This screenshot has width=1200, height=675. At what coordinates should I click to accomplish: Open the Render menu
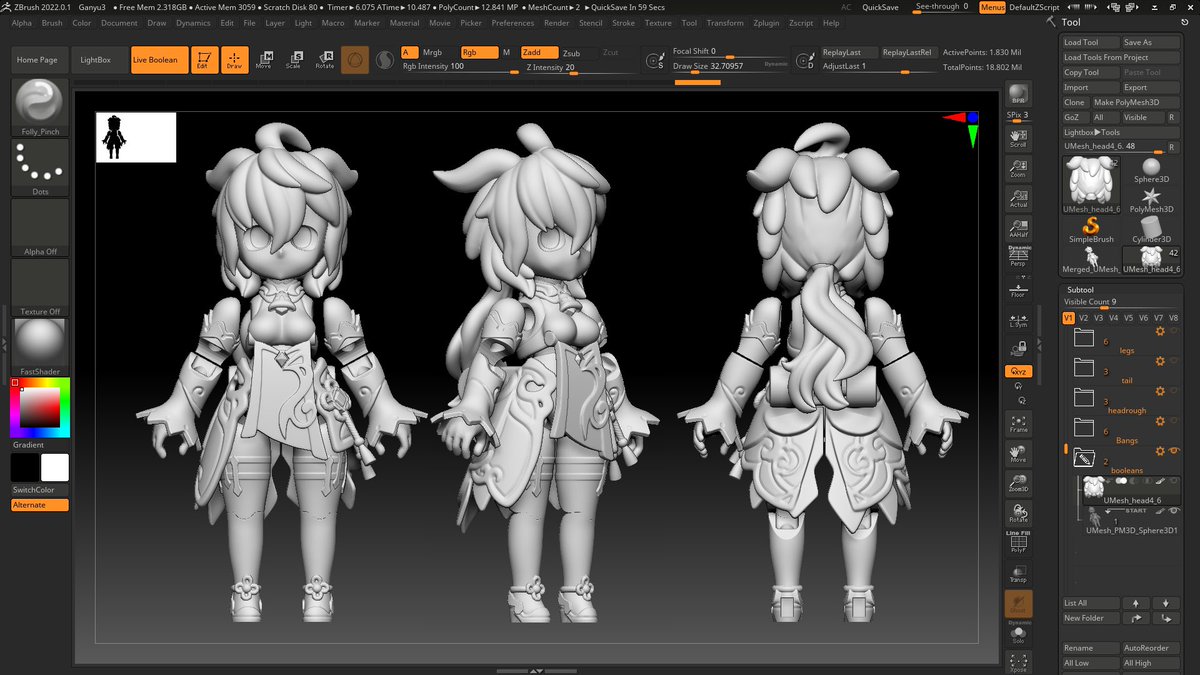(x=557, y=23)
